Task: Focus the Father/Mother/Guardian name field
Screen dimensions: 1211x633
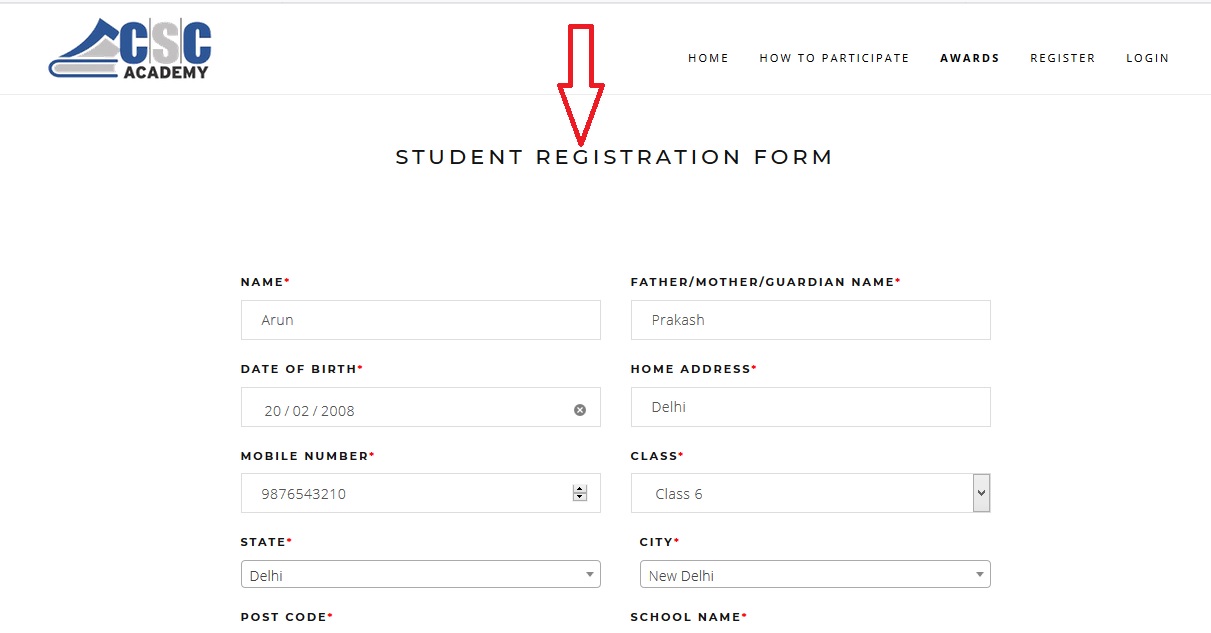Action: (810, 320)
